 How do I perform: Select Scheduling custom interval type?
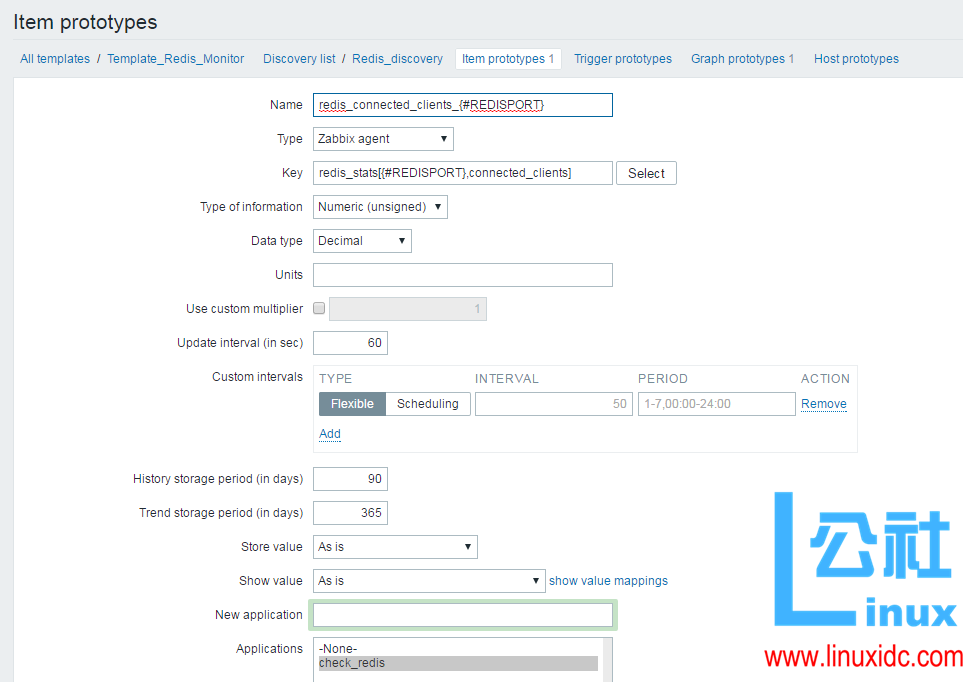click(427, 404)
